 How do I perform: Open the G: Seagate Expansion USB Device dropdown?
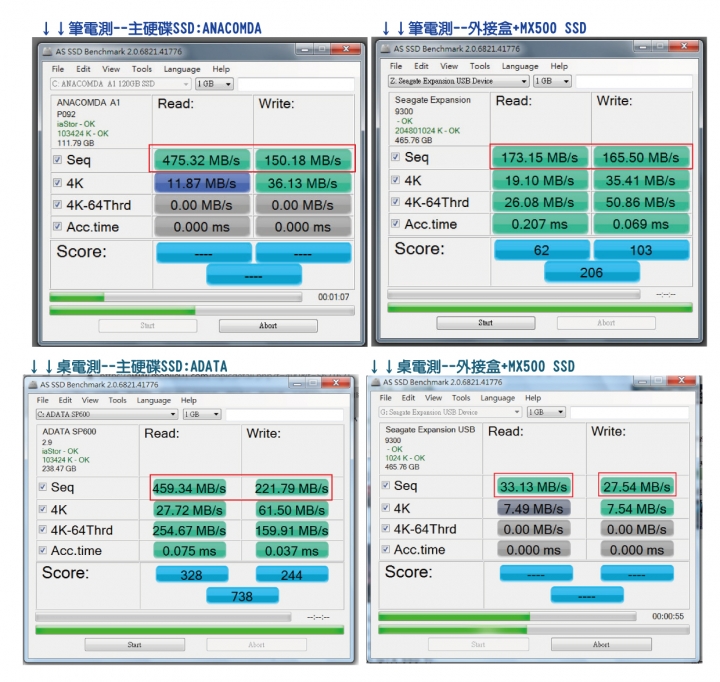[450, 412]
